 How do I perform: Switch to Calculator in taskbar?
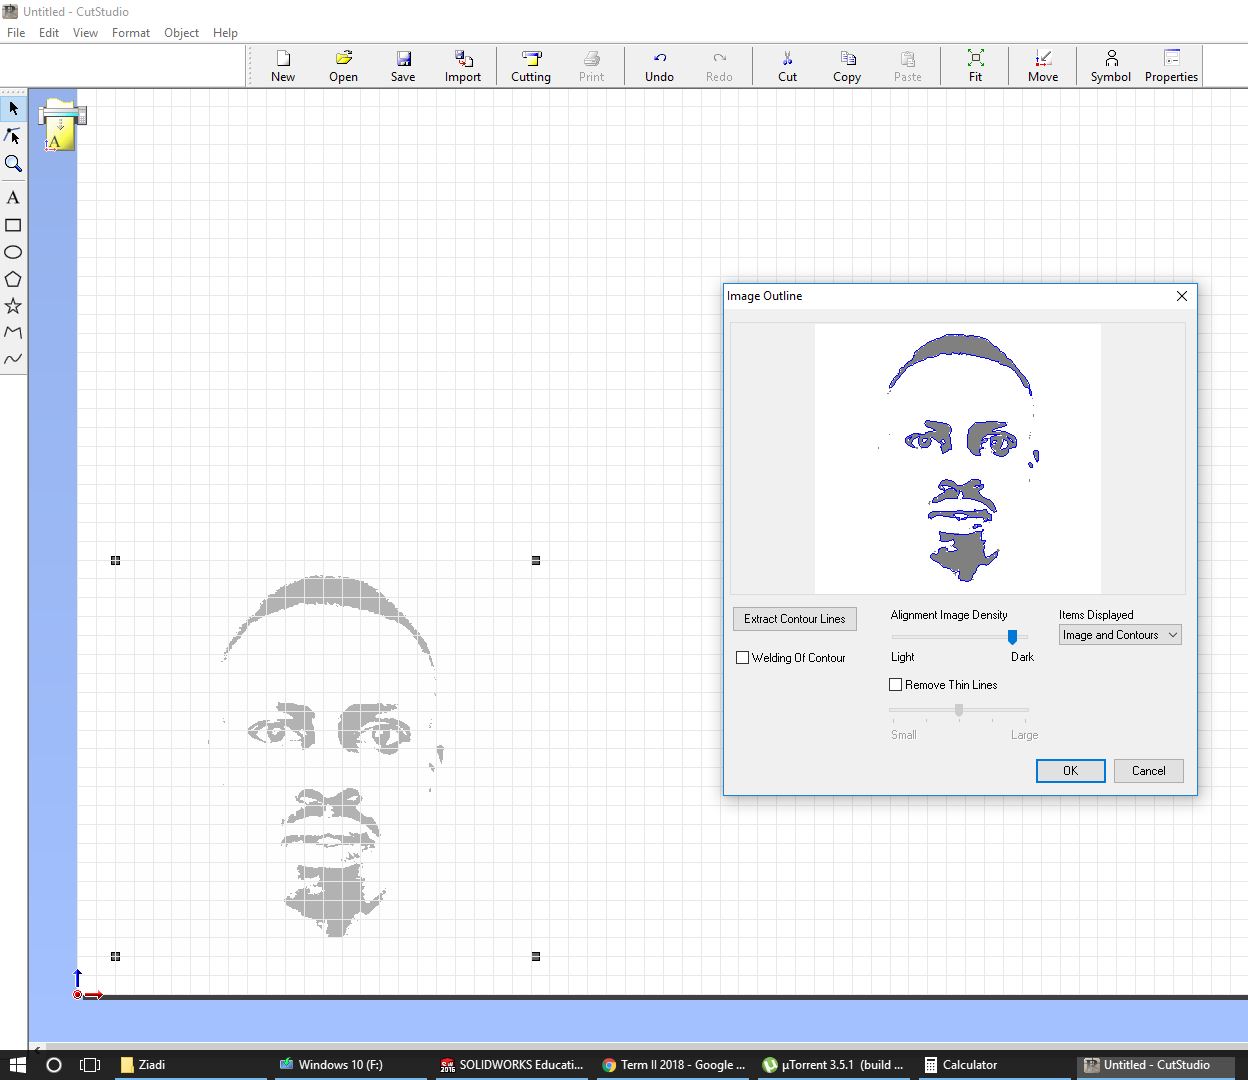(996, 1065)
